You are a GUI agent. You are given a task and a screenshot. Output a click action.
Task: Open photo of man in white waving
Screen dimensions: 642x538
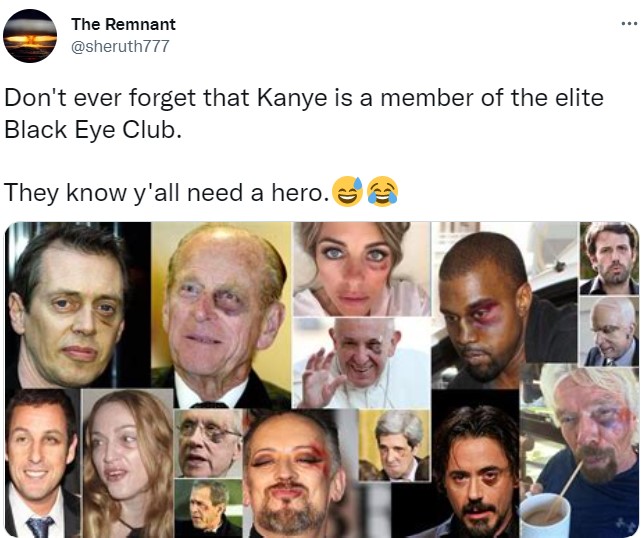pos(362,363)
